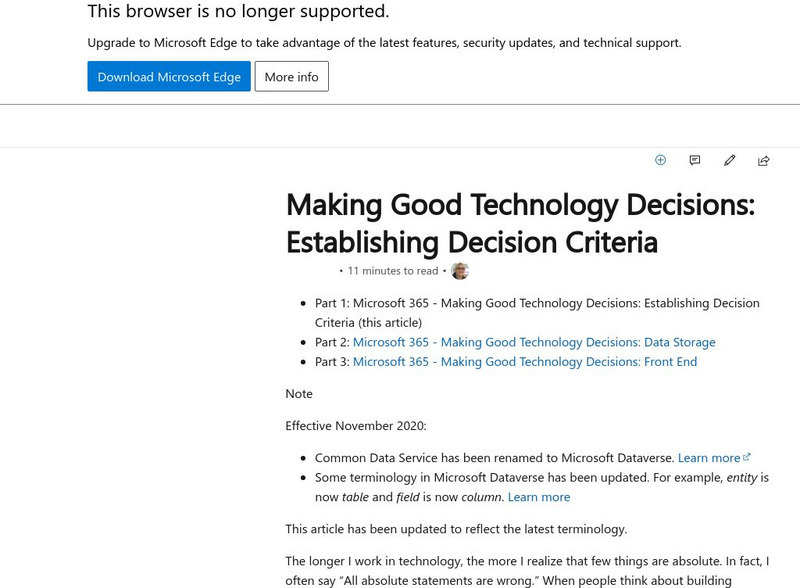The height and width of the screenshot is (588, 800).
Task: Click the add to collection plus icon
Action: tap(660, 160)
